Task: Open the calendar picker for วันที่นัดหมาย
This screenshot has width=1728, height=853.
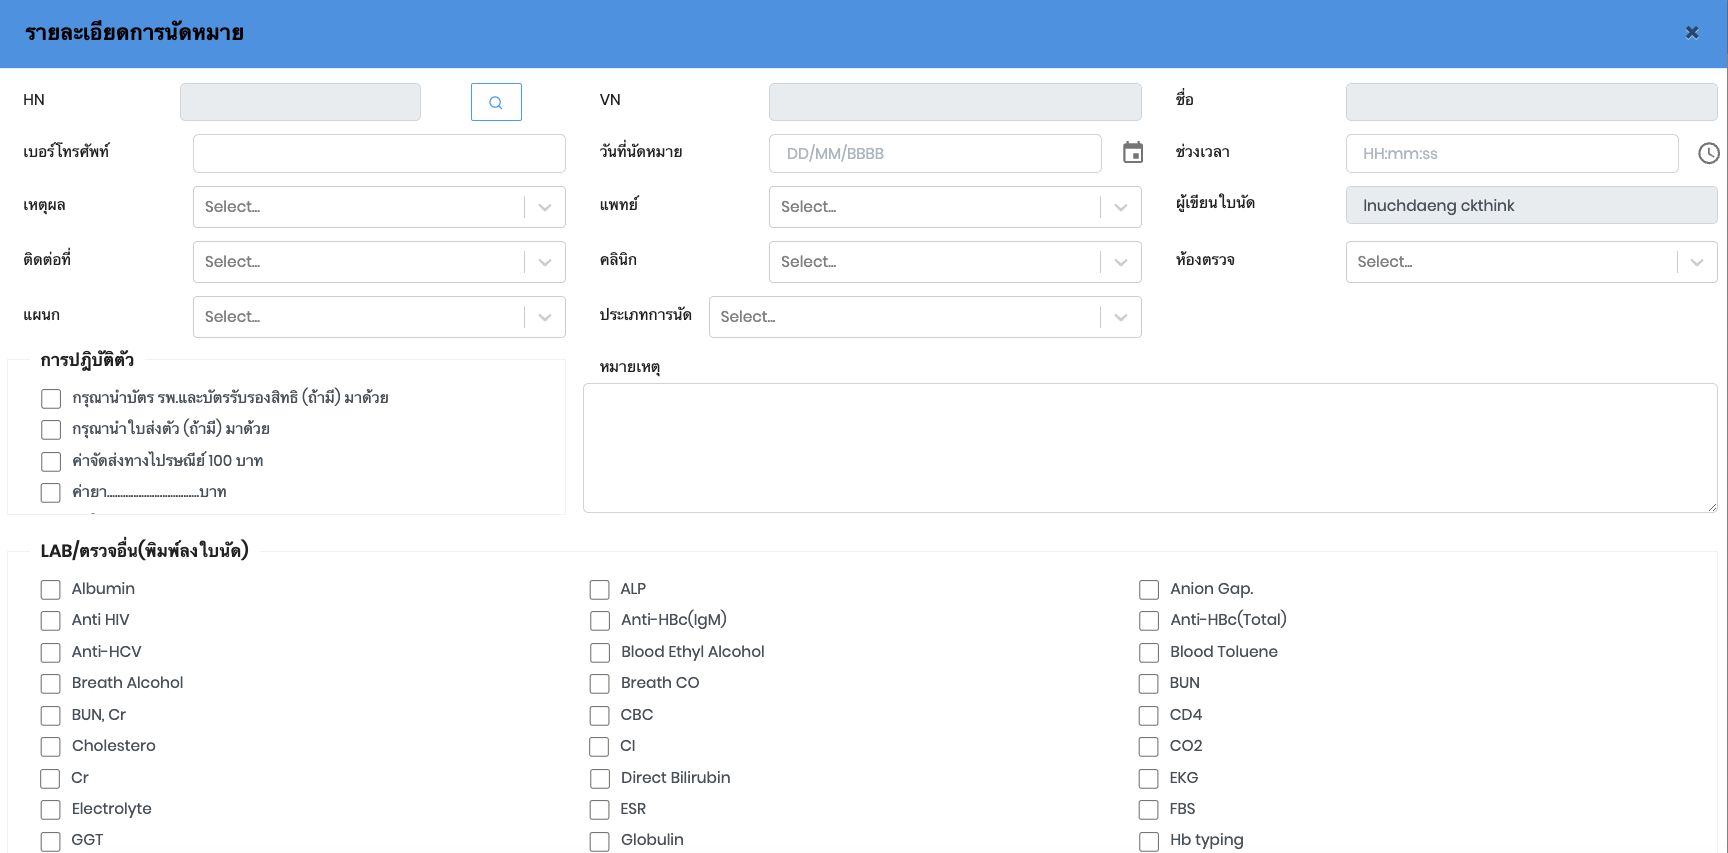Action: coord(1133,153)
